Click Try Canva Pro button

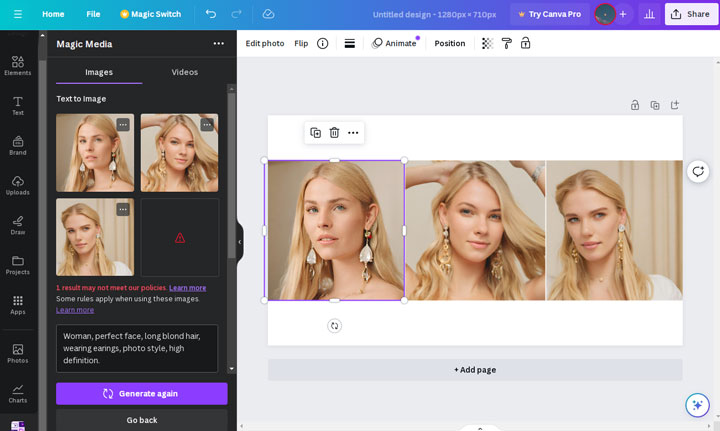(550, 14)
